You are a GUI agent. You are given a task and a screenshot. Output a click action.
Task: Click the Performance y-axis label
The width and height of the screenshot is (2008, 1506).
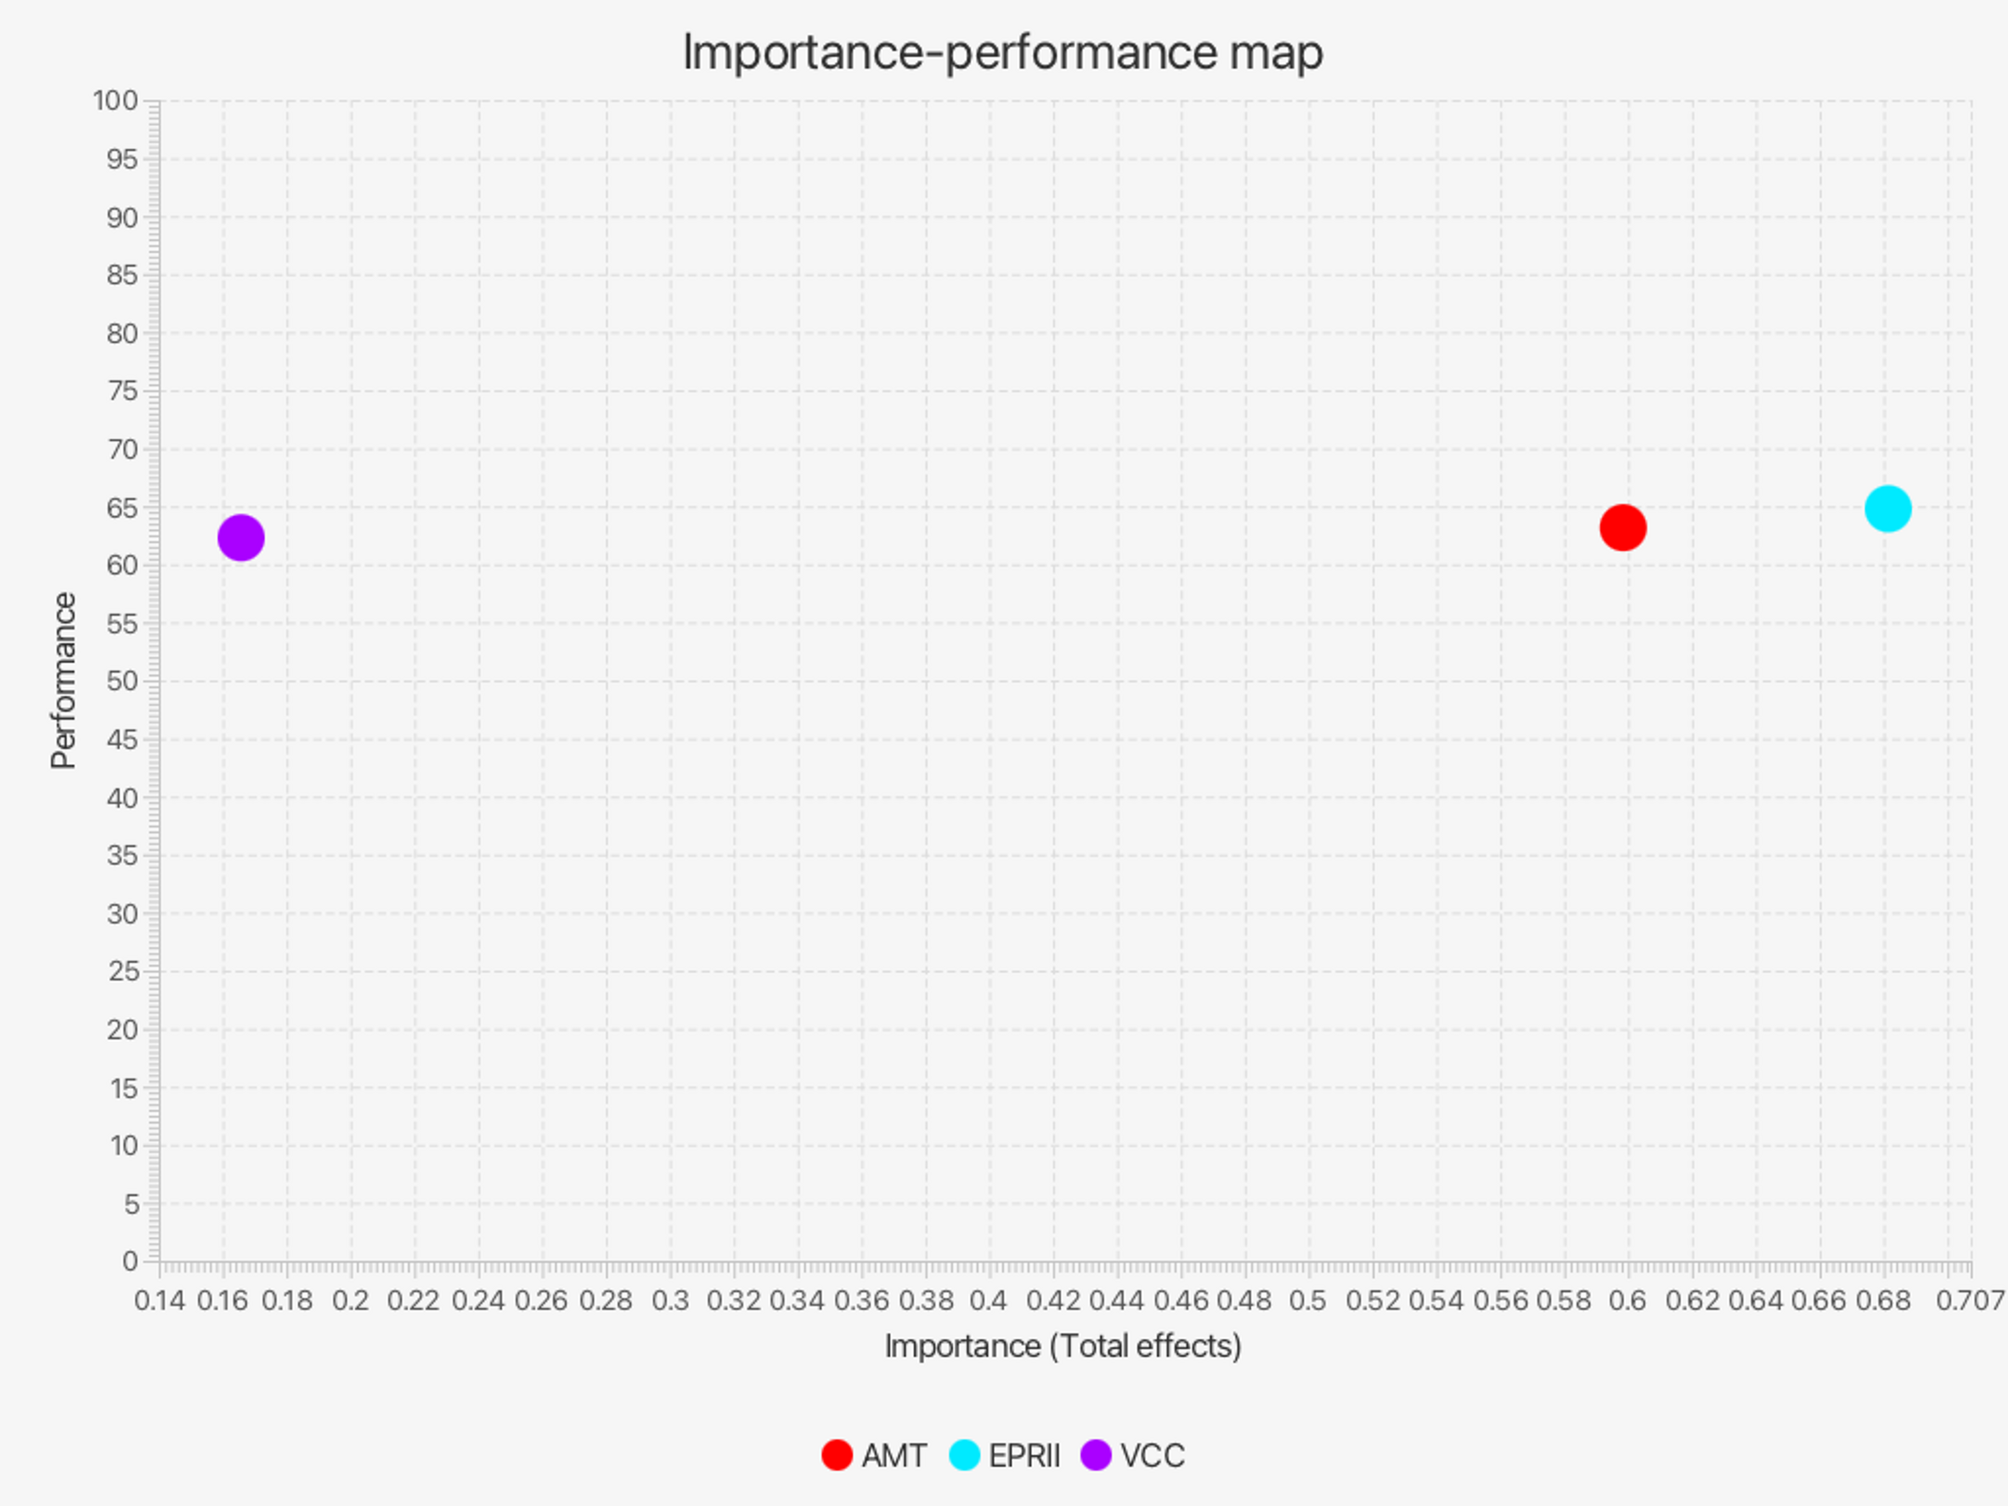pyautogui.click(x=63, y=680)
